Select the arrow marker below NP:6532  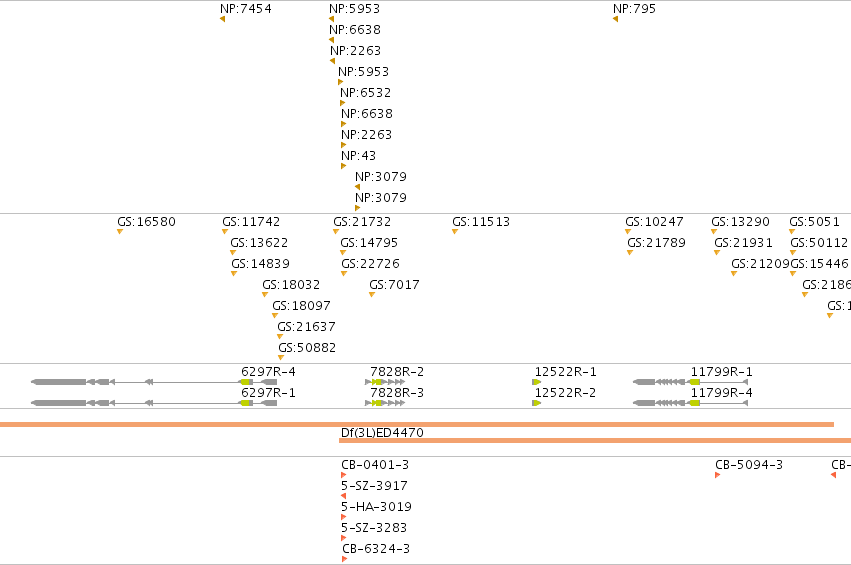342,103
